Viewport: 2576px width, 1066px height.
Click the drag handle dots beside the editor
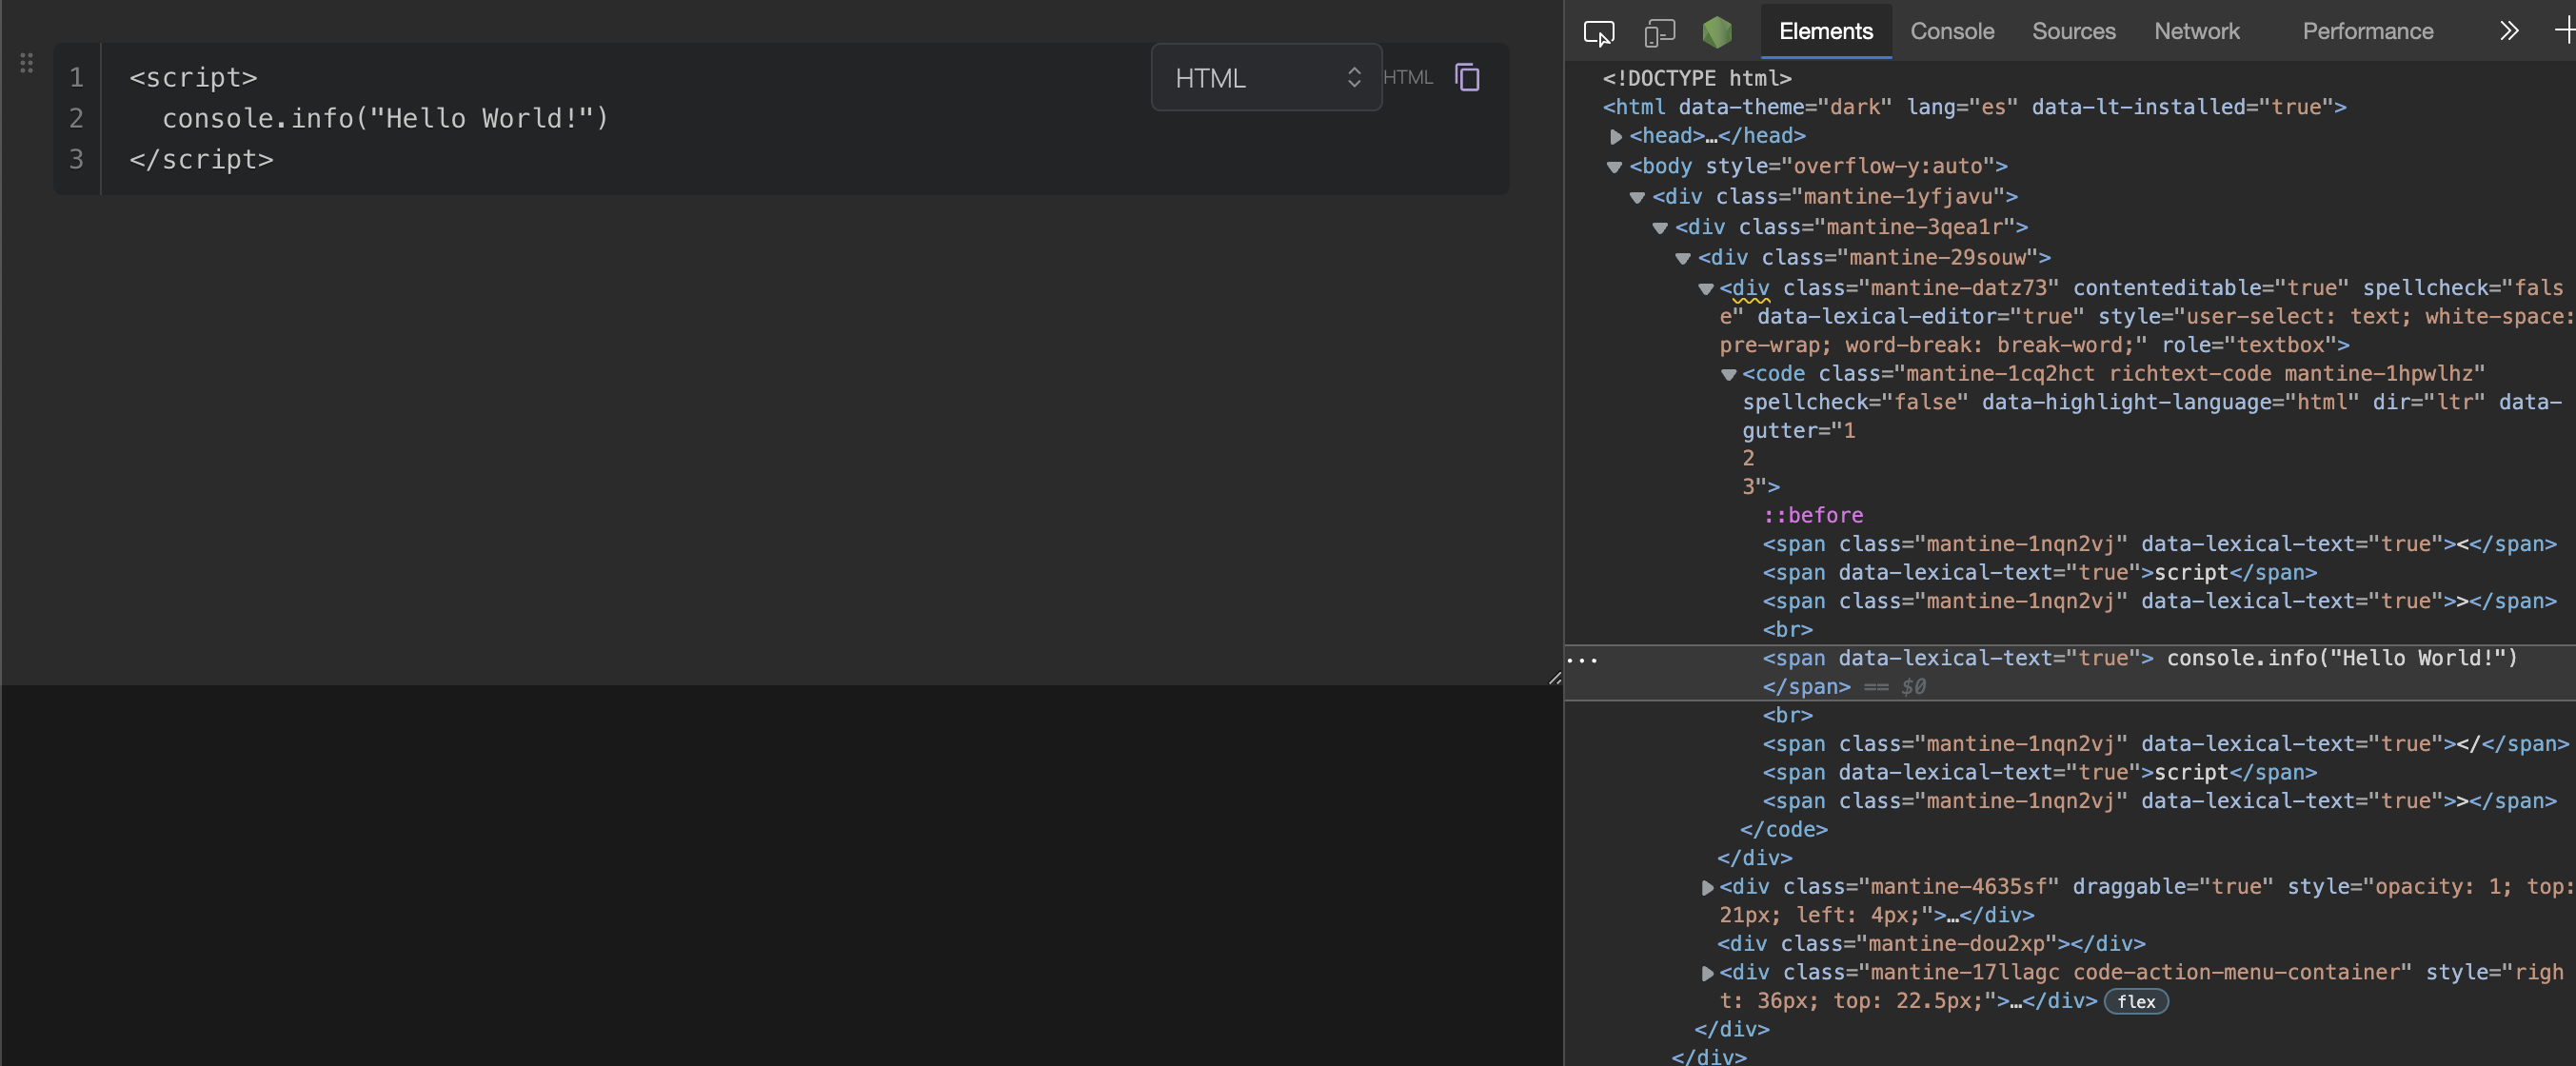point(27,63)
